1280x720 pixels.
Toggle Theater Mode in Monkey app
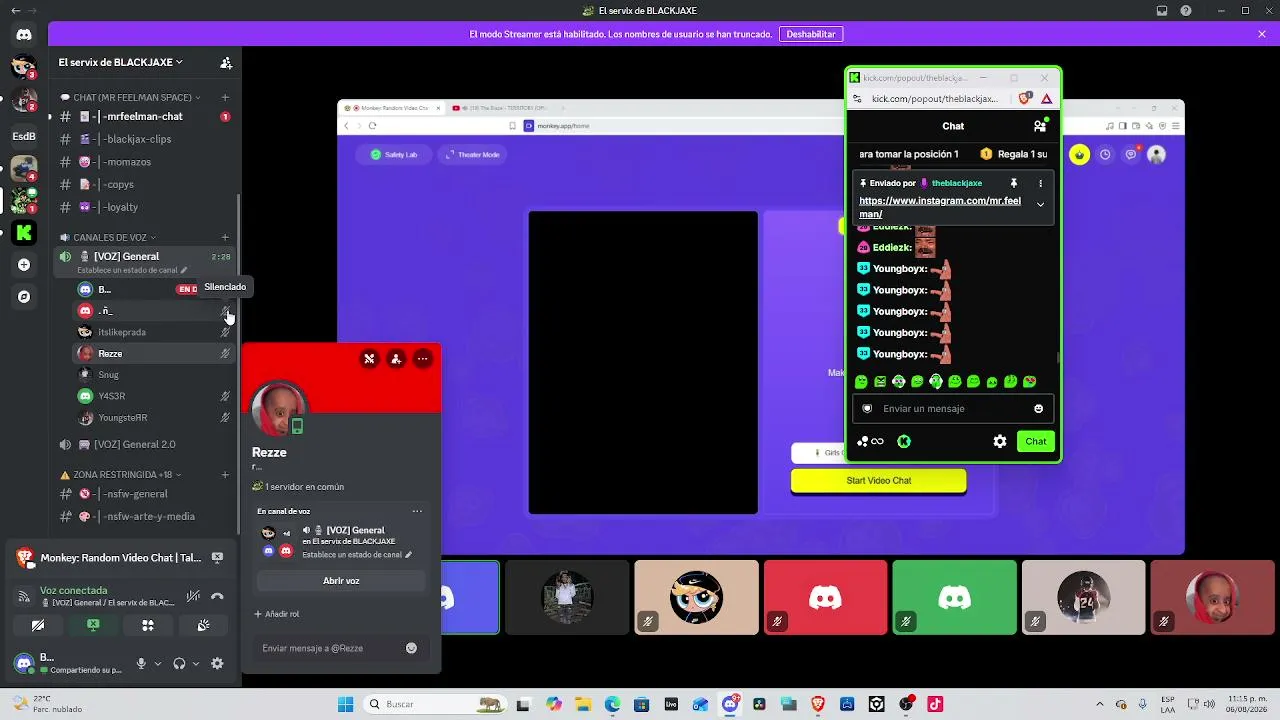(472, 154)
